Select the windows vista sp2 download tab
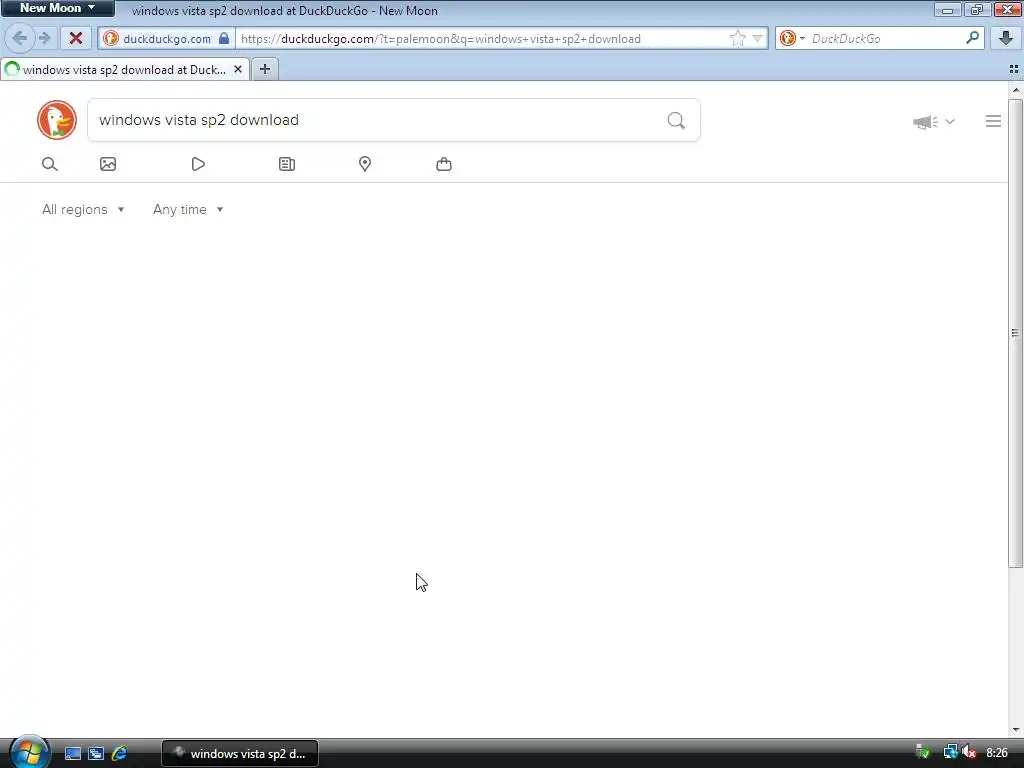The height and width of the screenshot is (768, 1024). click(x=124, y=69)
